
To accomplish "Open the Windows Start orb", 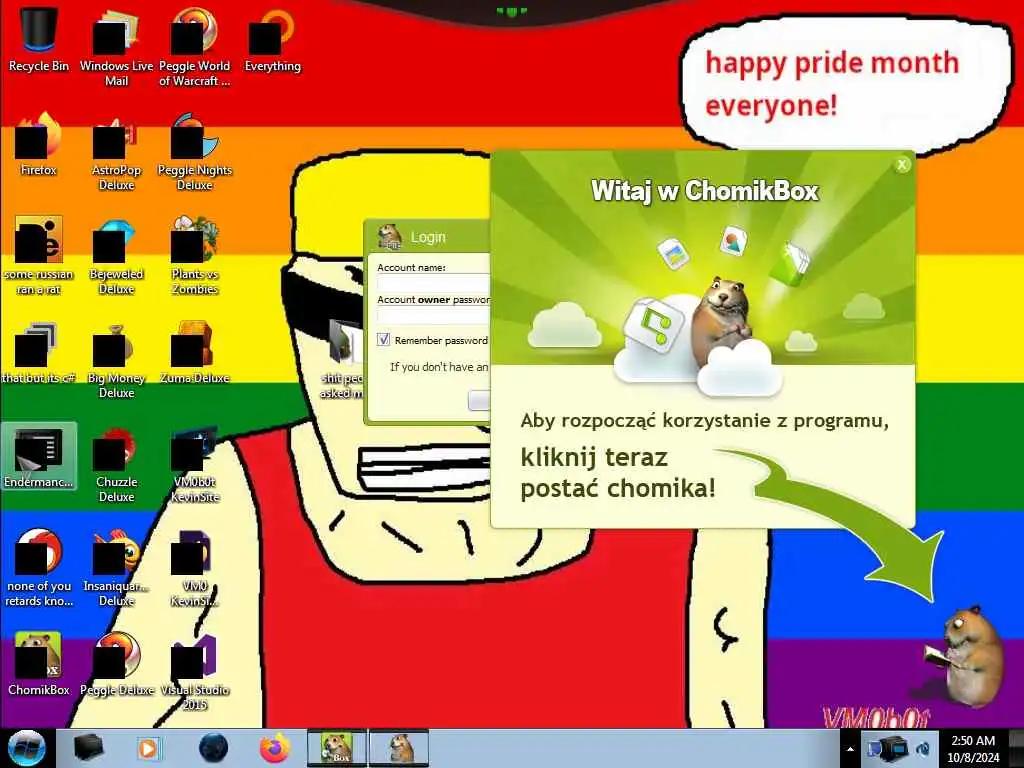I will tap(26, 748).
